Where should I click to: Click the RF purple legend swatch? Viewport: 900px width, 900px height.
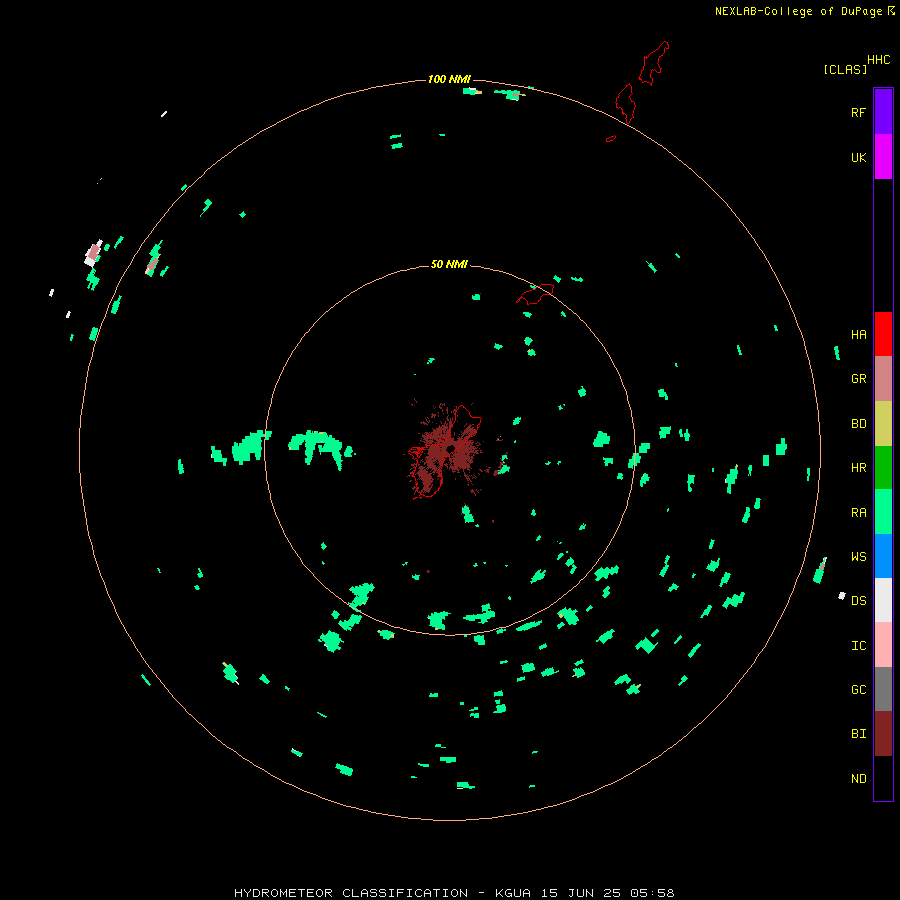pyautogui.click(x=883, y=112)
